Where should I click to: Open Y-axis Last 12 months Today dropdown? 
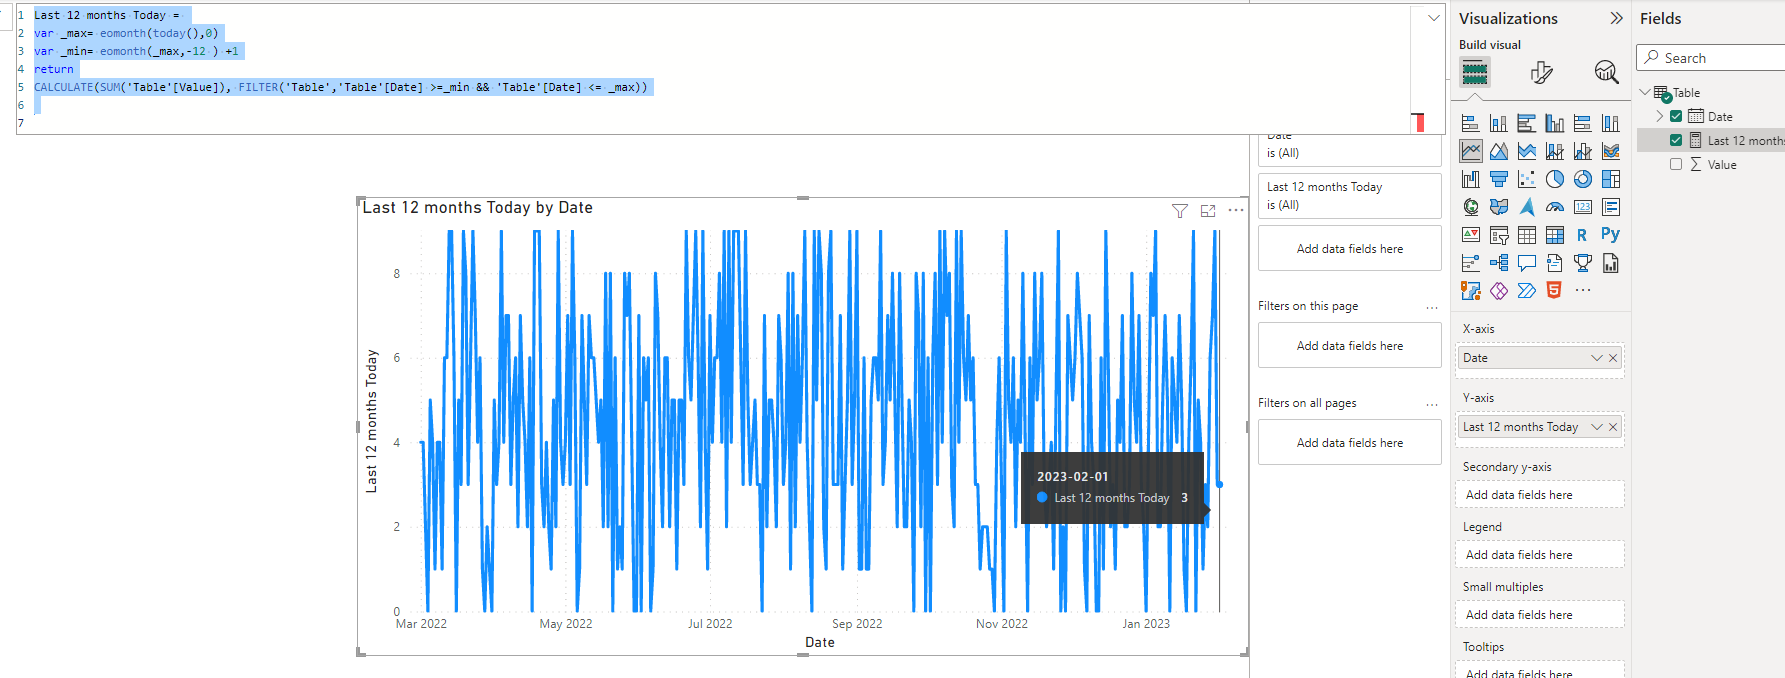pyautogui.click(x=1597, y=427)
